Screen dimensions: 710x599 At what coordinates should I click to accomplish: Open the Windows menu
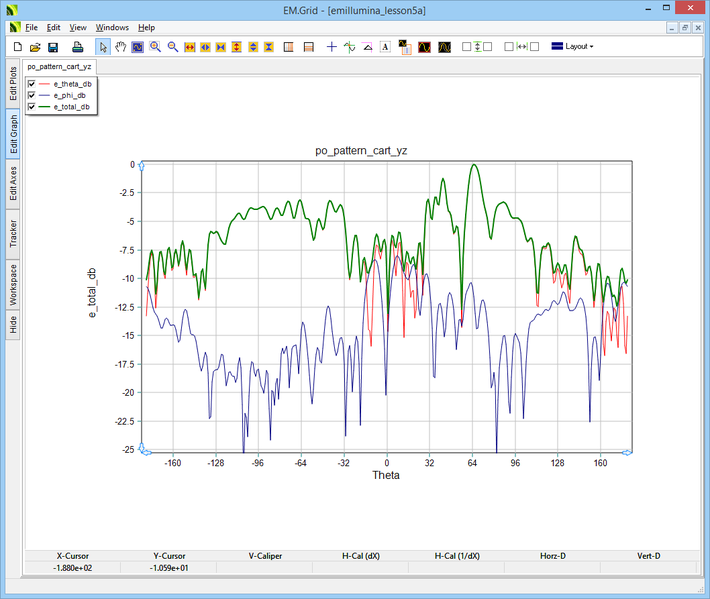pos(112,27)
